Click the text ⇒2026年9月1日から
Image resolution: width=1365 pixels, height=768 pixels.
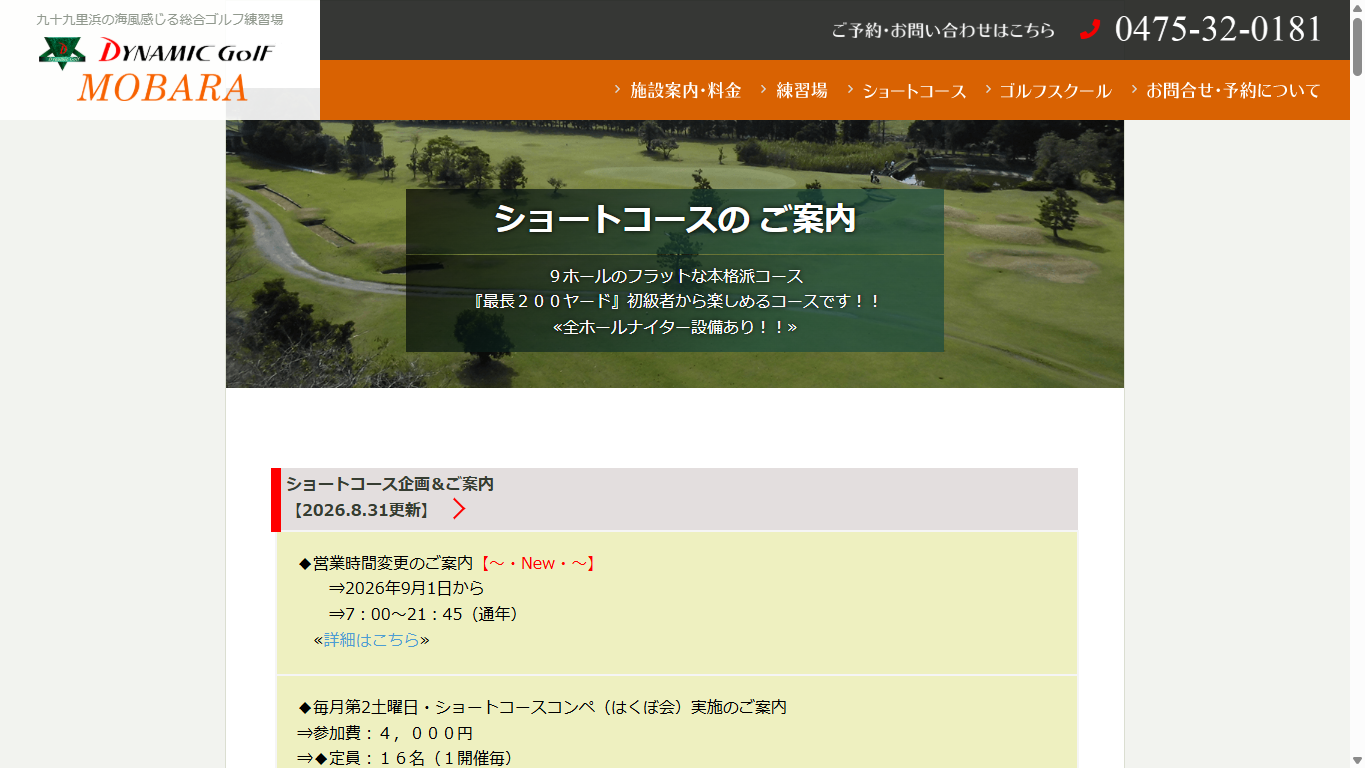point(406,588)
